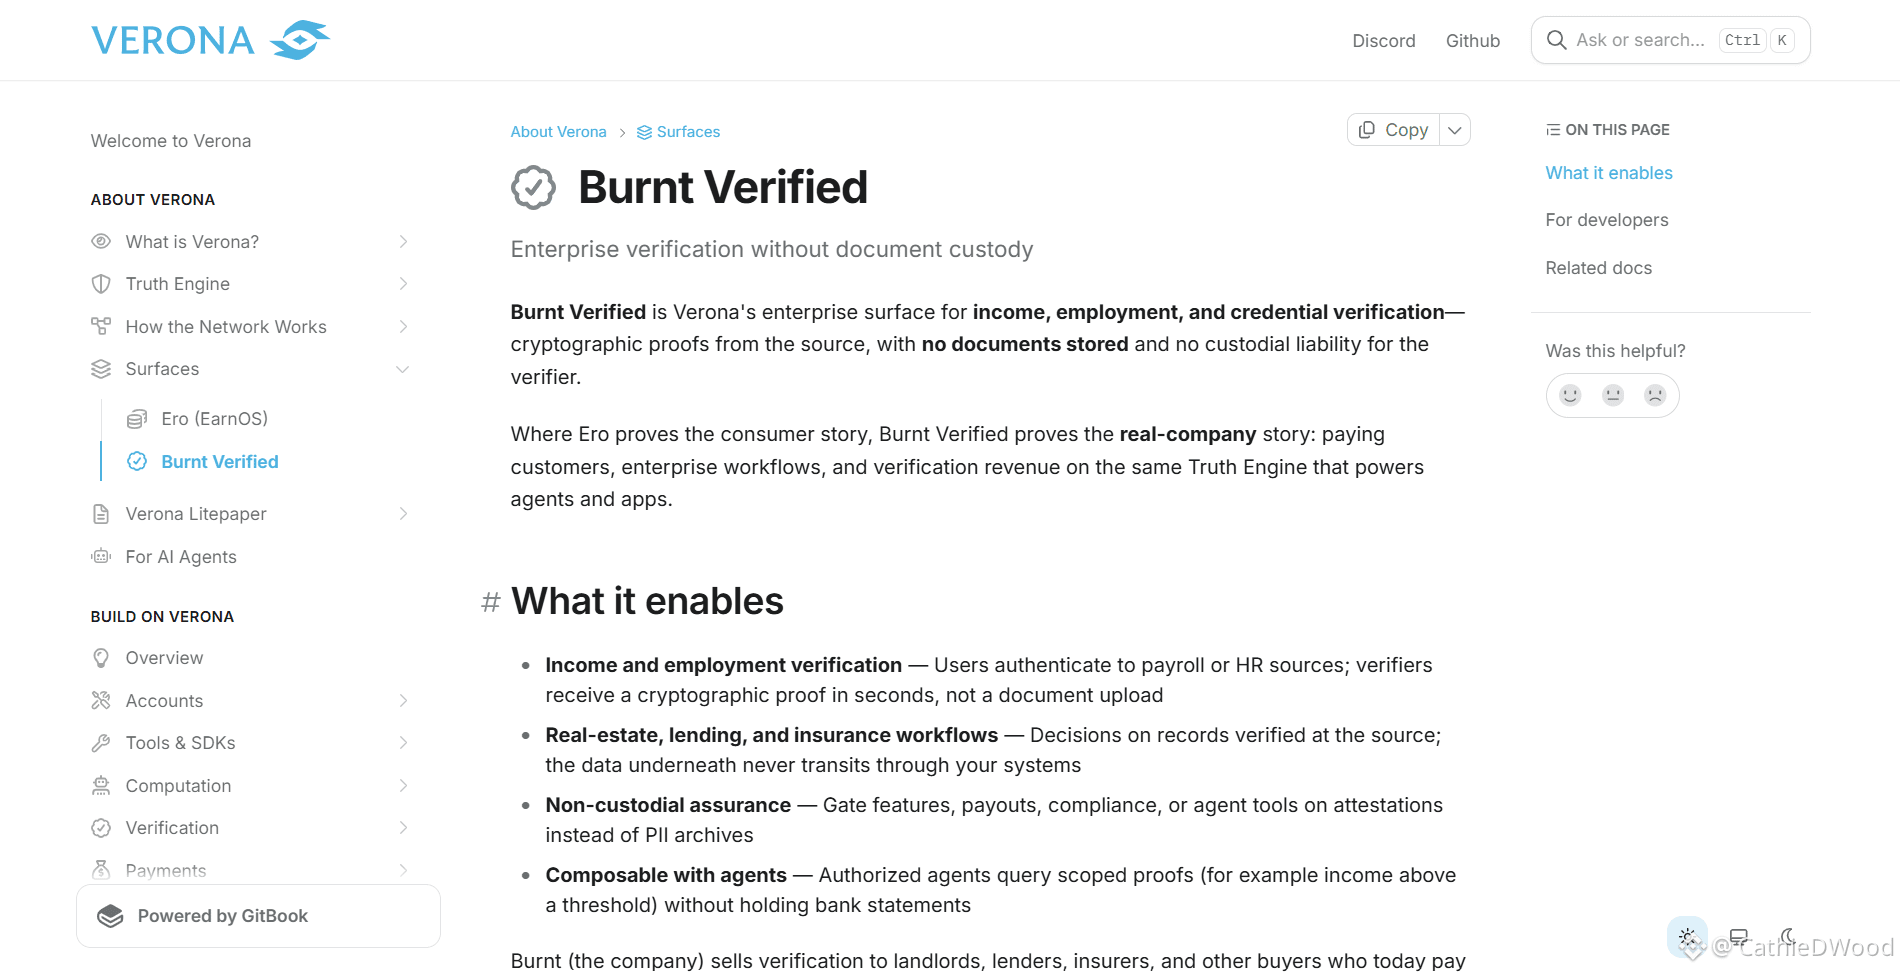Click the document icon beside Verona Litepaper
This screenshot has height=972, width=1902.
(101, 514)
